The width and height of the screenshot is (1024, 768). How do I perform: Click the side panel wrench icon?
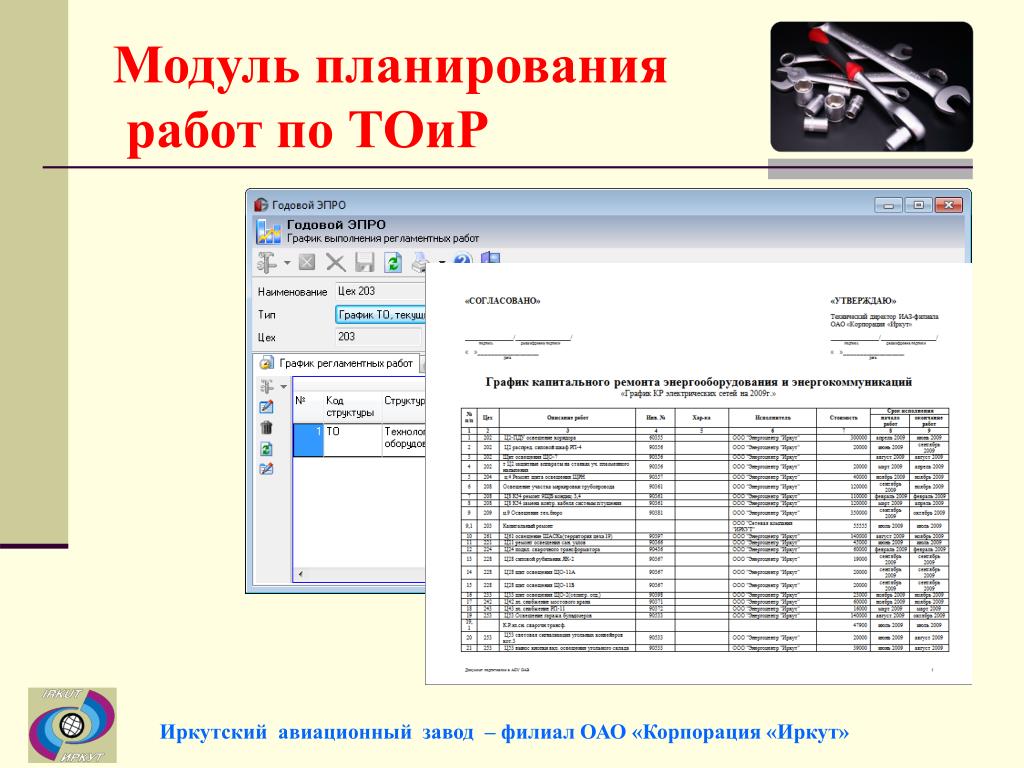point(266,387)
